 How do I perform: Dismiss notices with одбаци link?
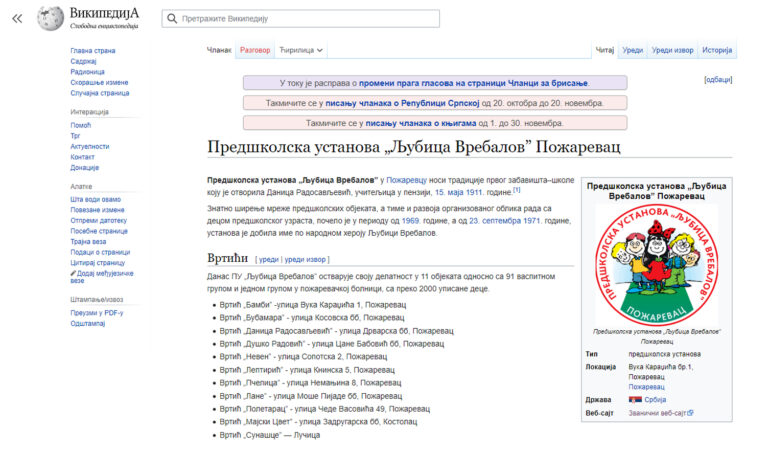point(718,79)
